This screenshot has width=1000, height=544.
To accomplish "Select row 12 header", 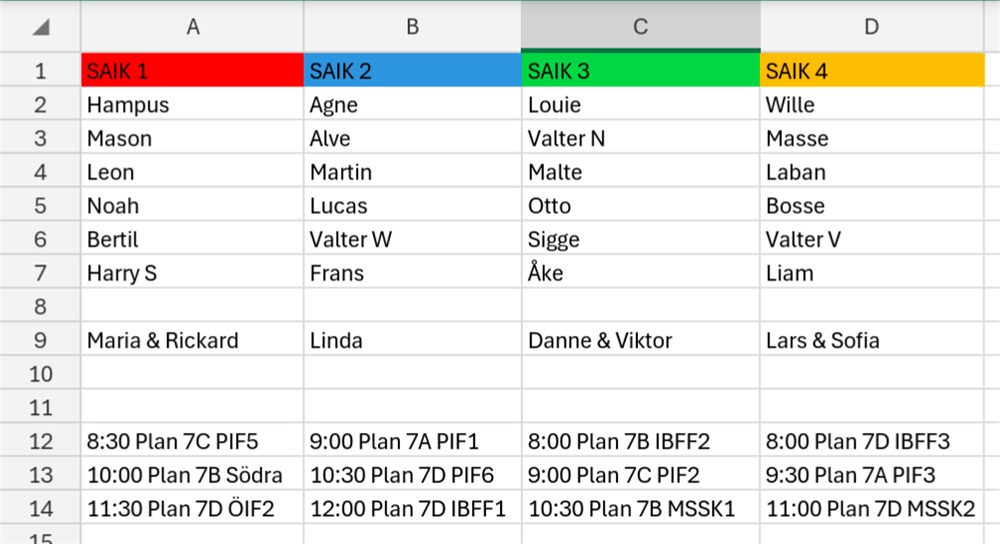I will tap(40, 441).
